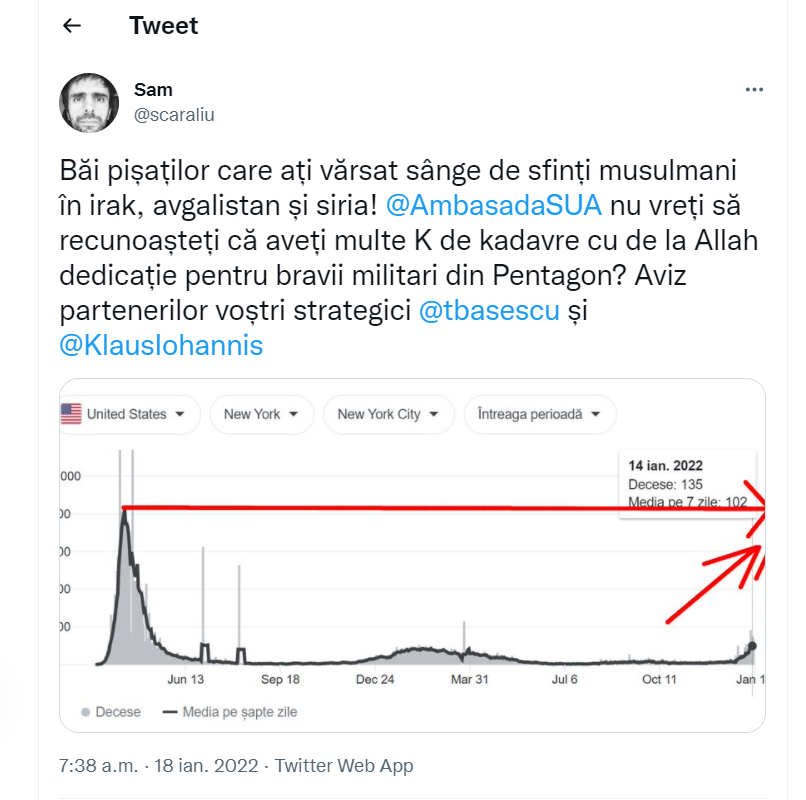806x800 pixels.
Task: Open the Întreaga perioadă time range dropdown
Action: [540, 414]
